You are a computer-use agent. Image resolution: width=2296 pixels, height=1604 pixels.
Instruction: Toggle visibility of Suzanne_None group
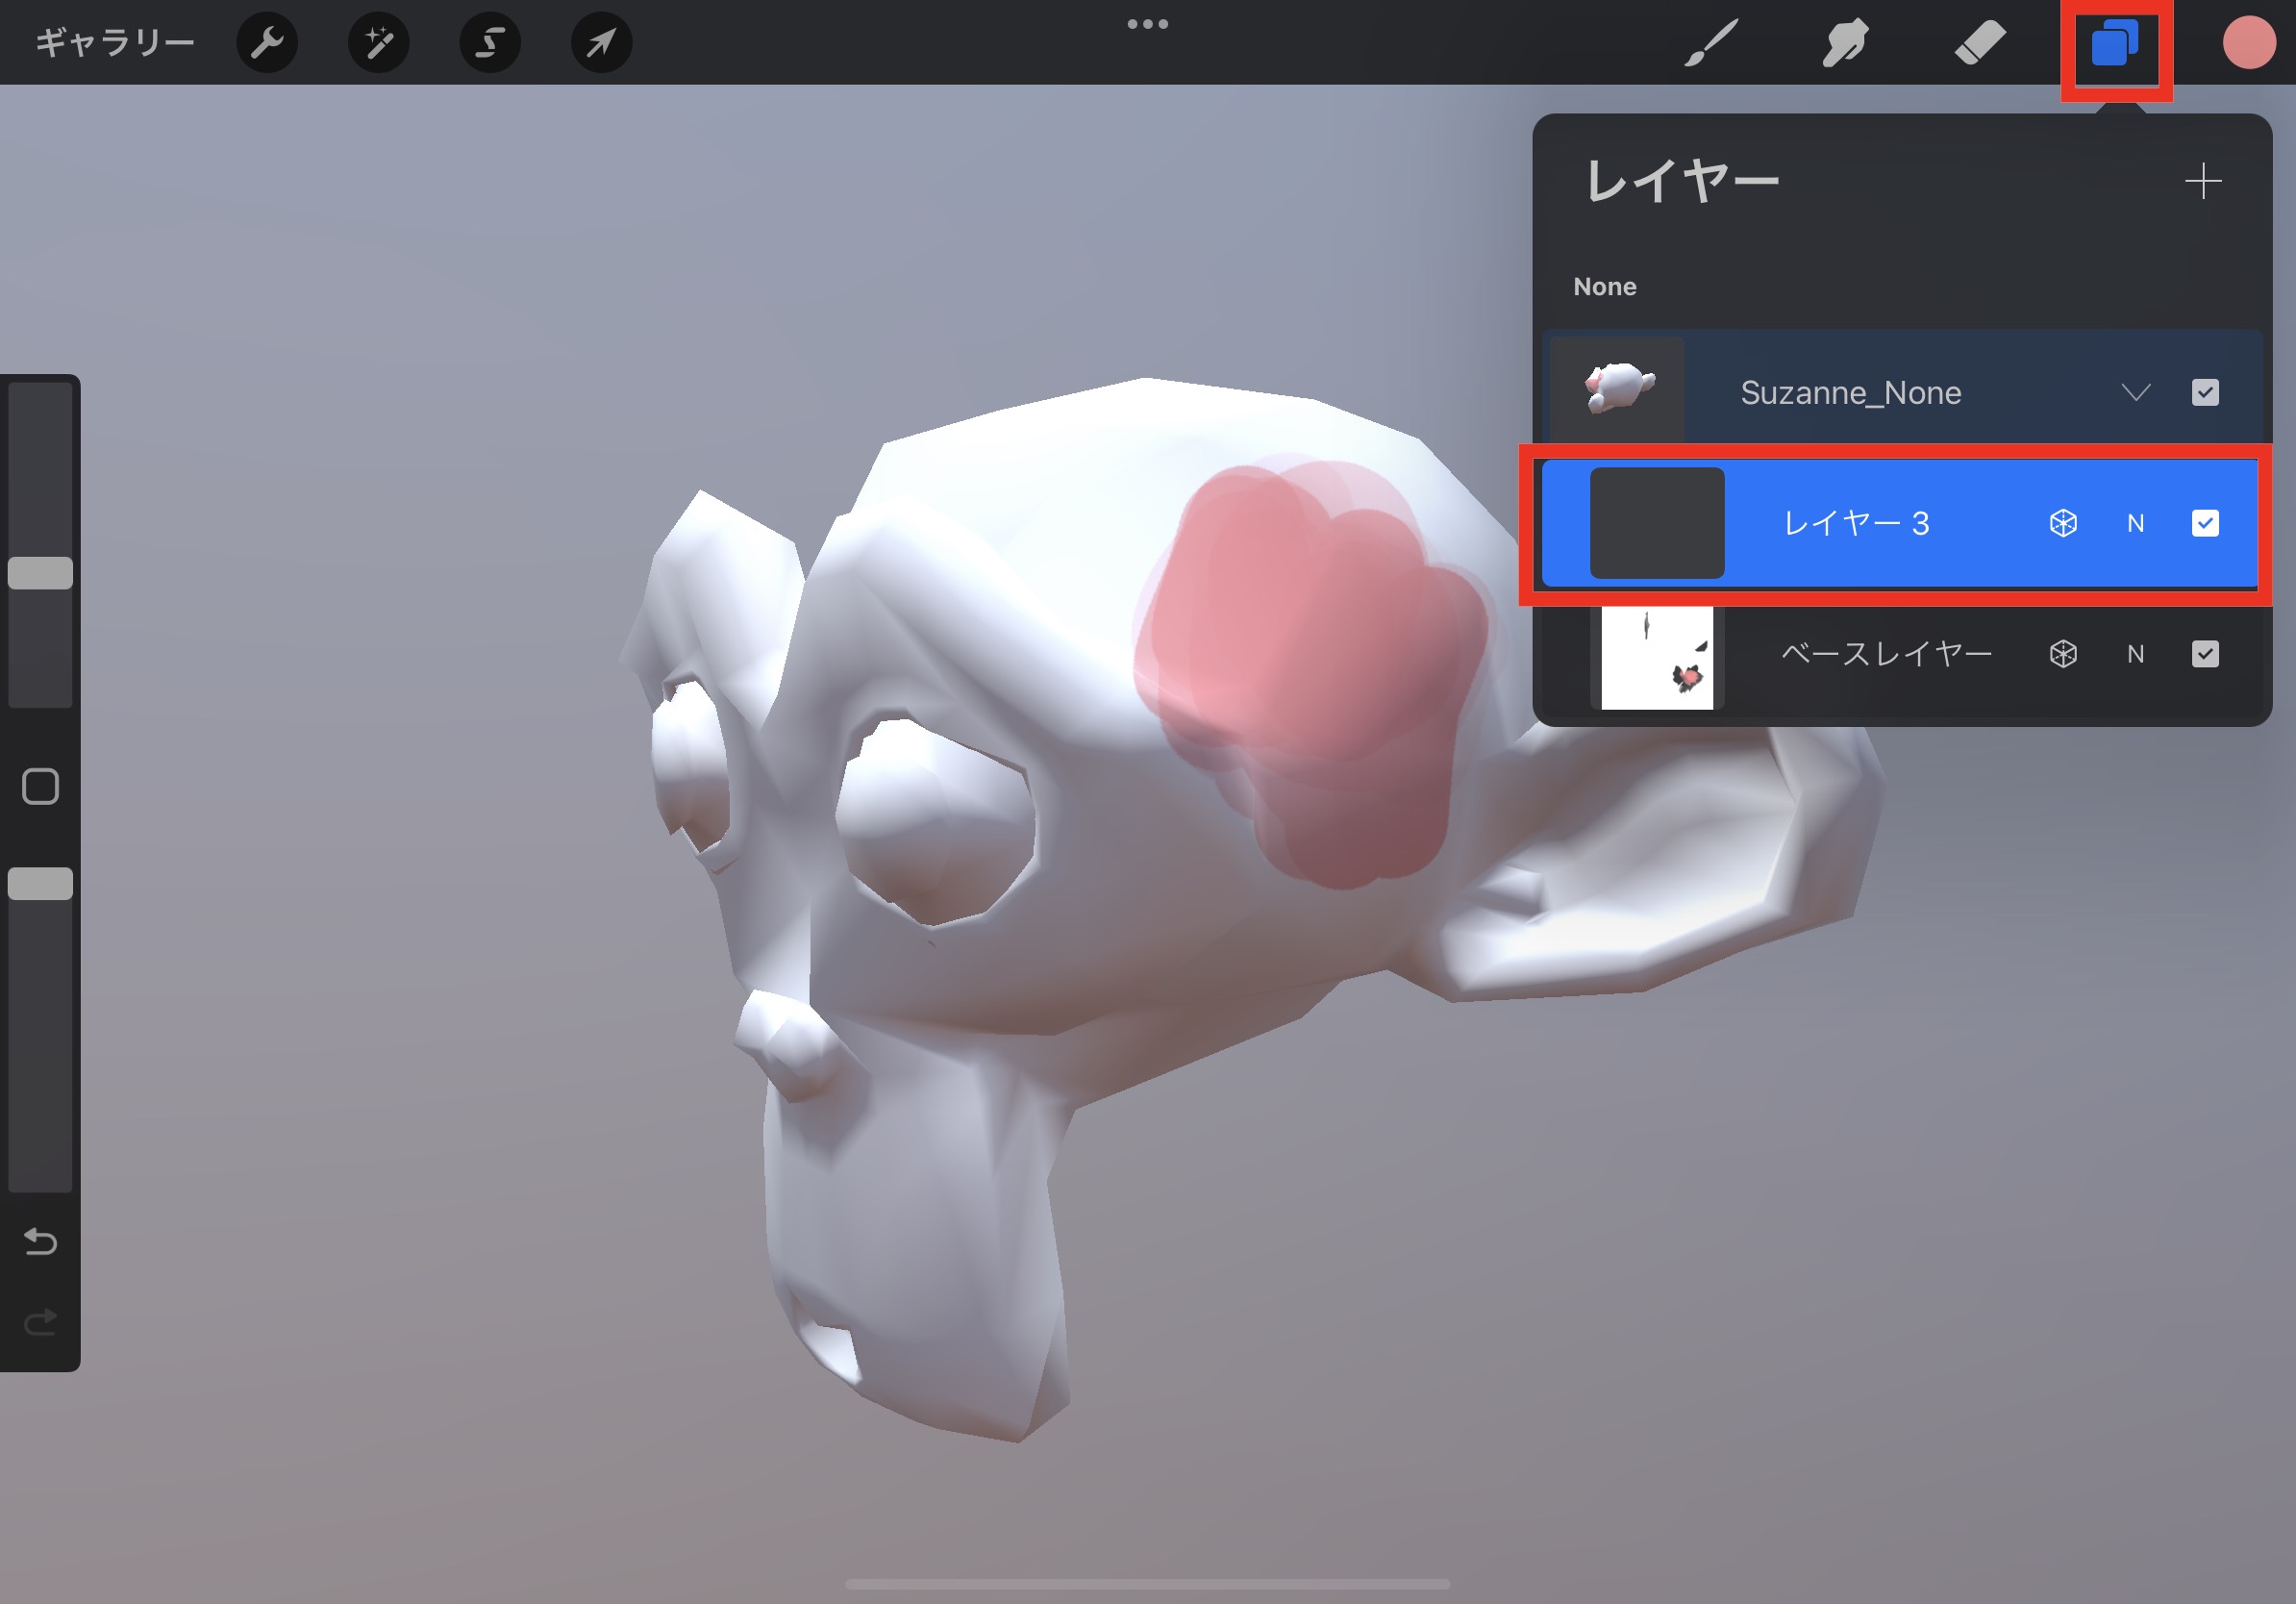[x=2205, y=392]
